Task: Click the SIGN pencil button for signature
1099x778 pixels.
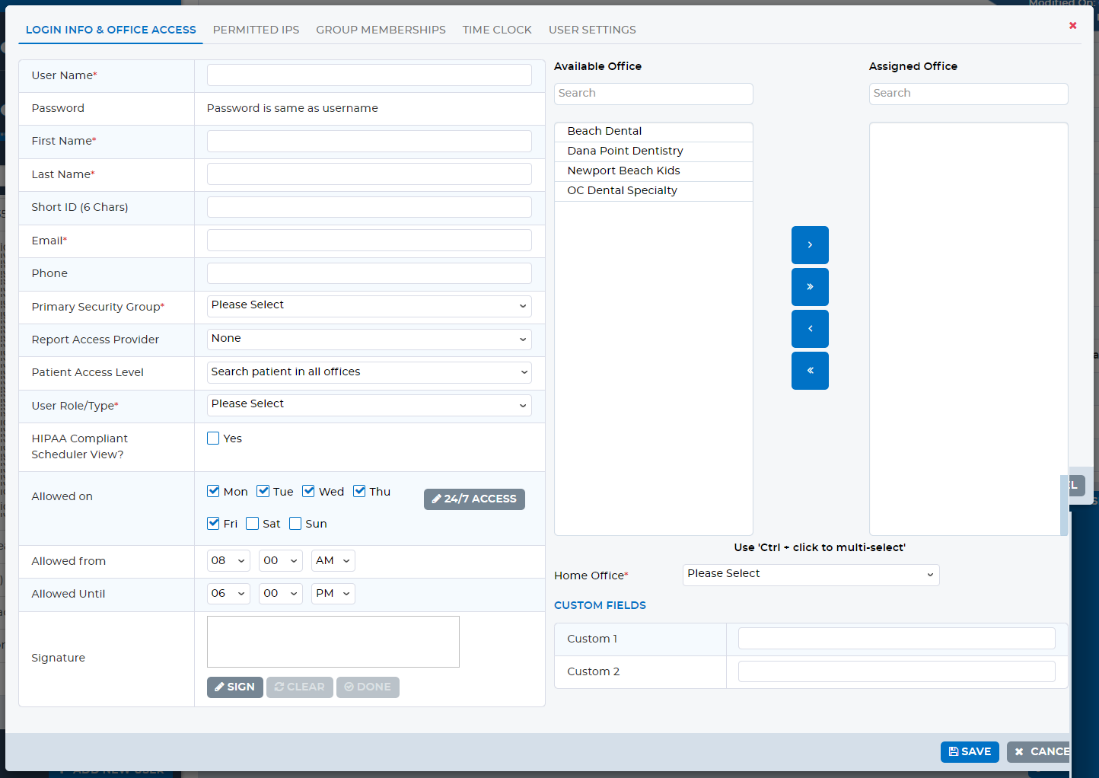Action: point(234,687)
